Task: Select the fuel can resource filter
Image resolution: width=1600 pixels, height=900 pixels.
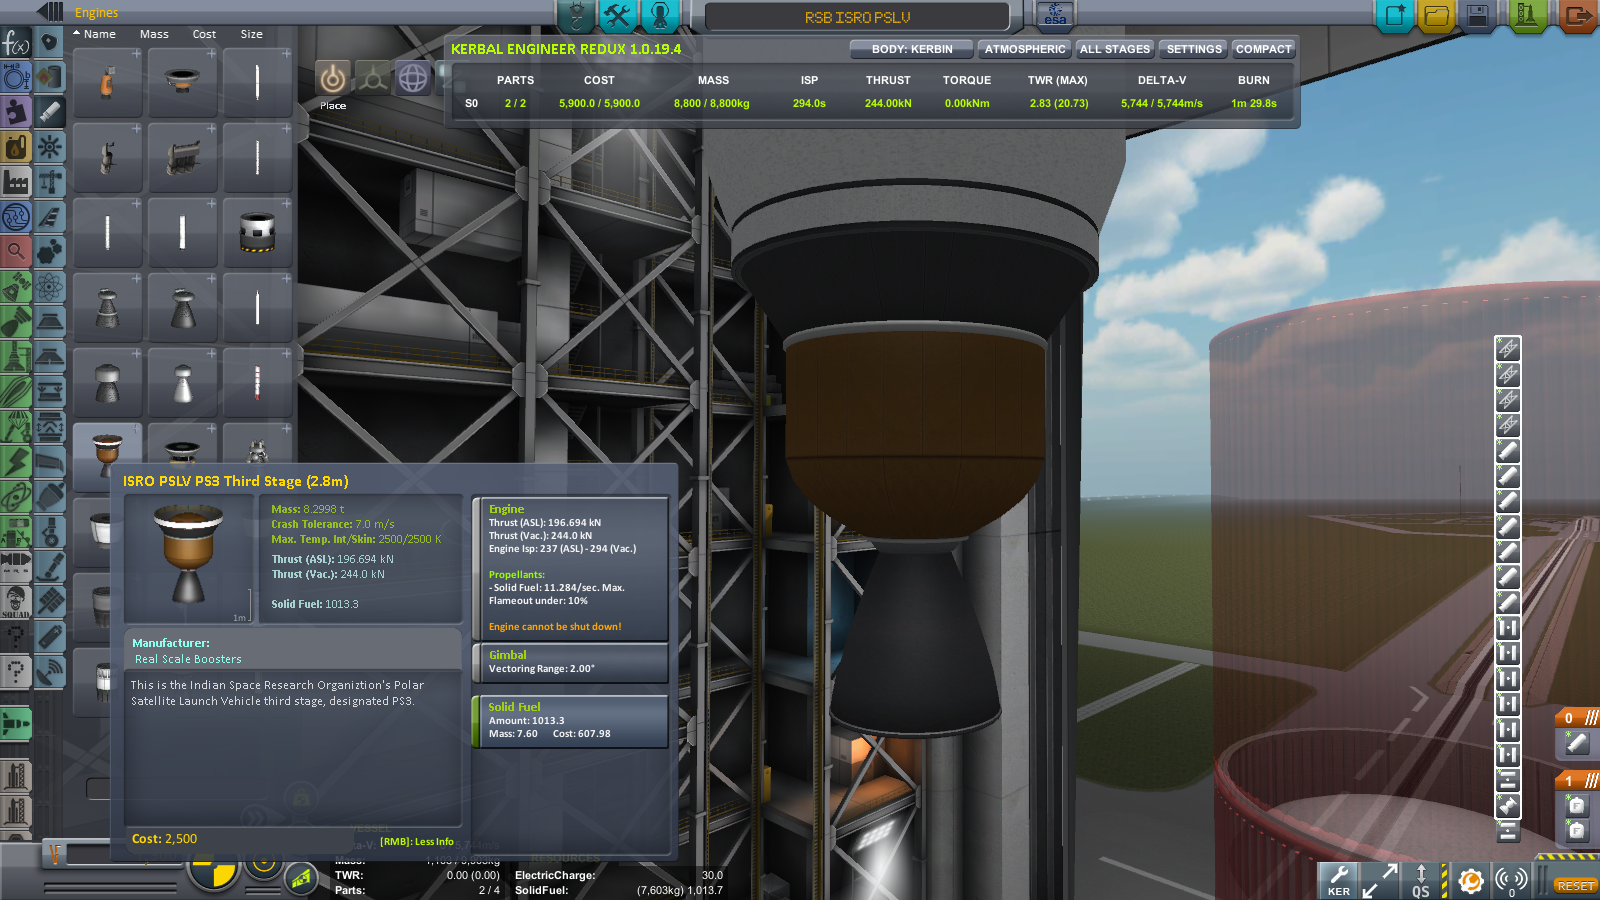Action: point(16,146)
